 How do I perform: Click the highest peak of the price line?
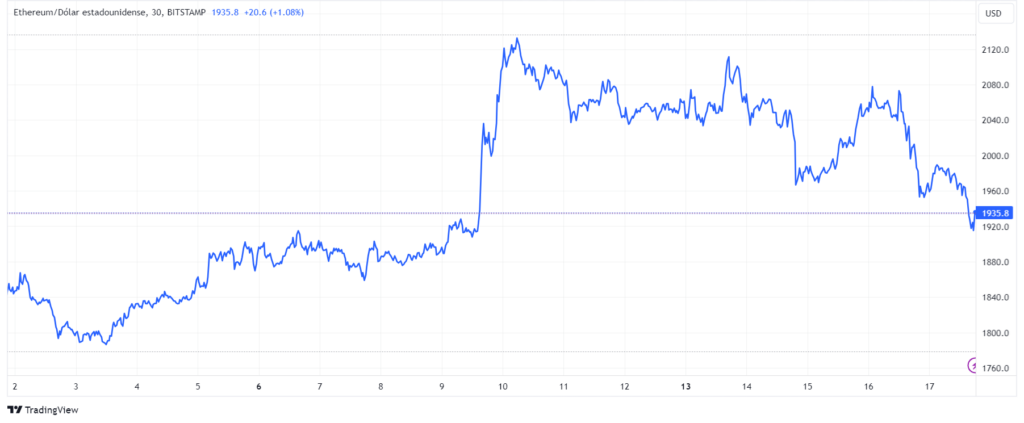(x=516, y=39)
